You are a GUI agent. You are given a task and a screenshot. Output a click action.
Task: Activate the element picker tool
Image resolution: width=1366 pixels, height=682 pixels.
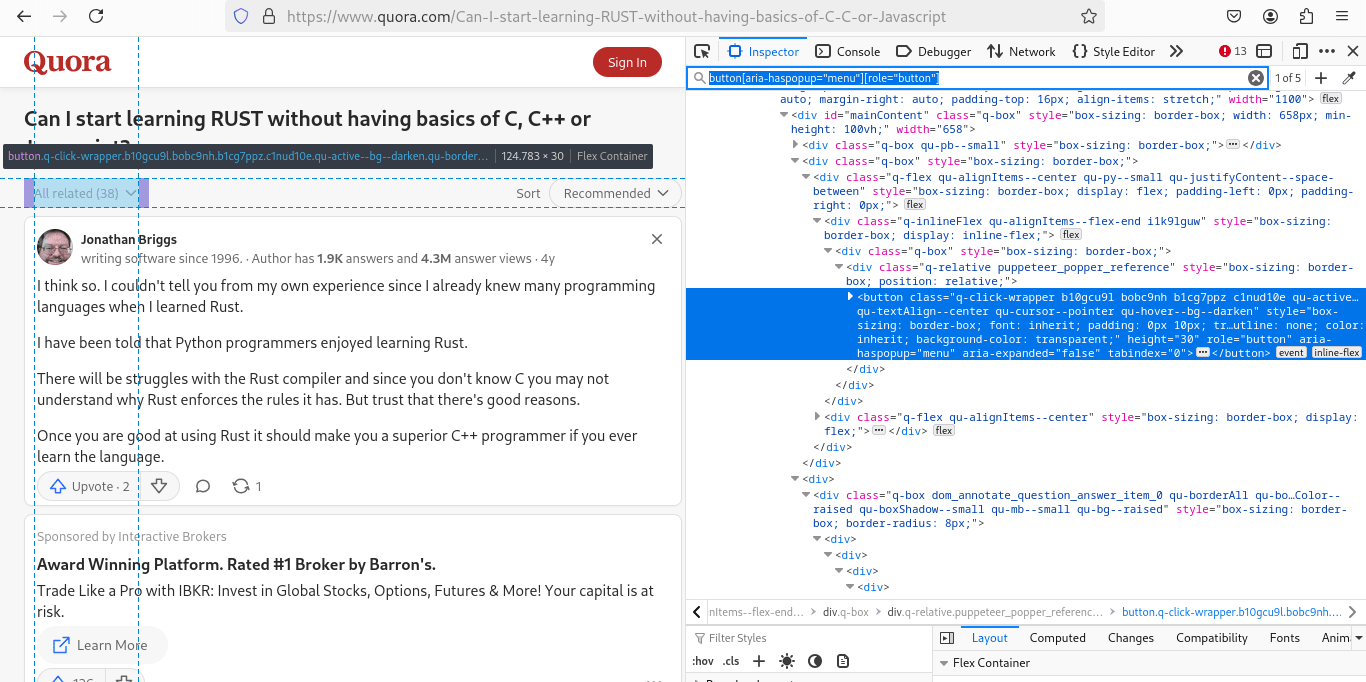click(x=702, y=51)
